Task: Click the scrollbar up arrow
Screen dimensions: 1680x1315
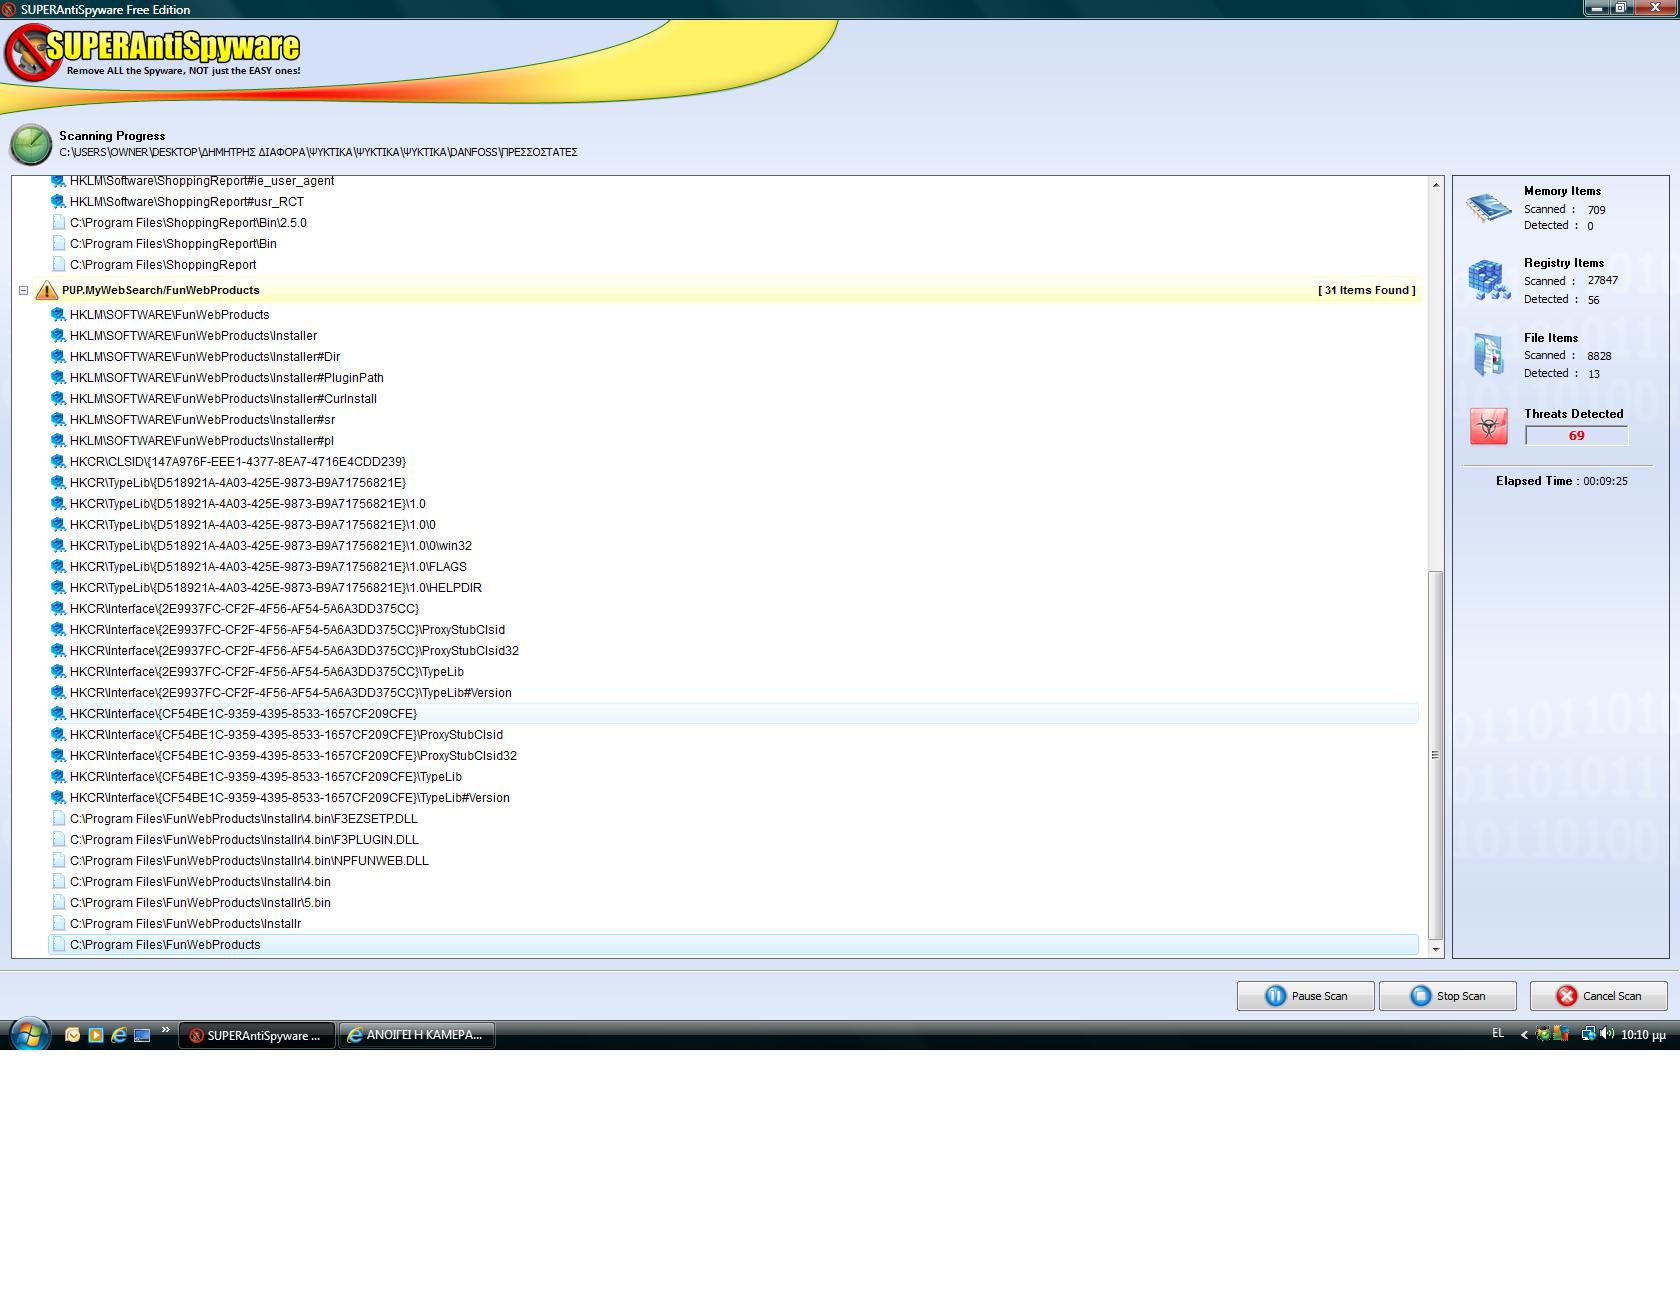Action: pyautogui.click(x=1436, y=185)
